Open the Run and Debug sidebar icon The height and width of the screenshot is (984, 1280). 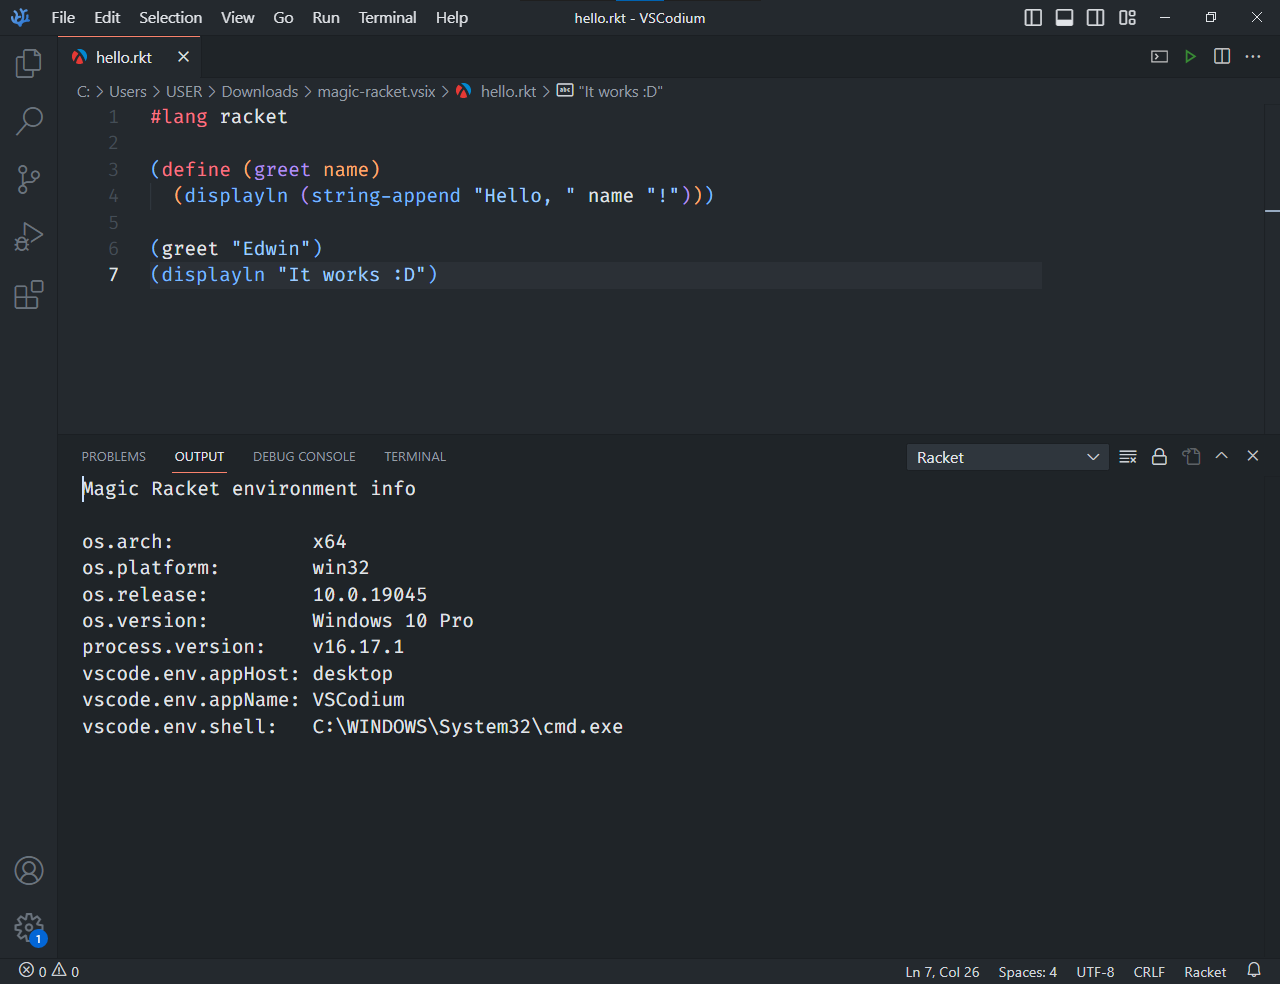pos(28,236)
